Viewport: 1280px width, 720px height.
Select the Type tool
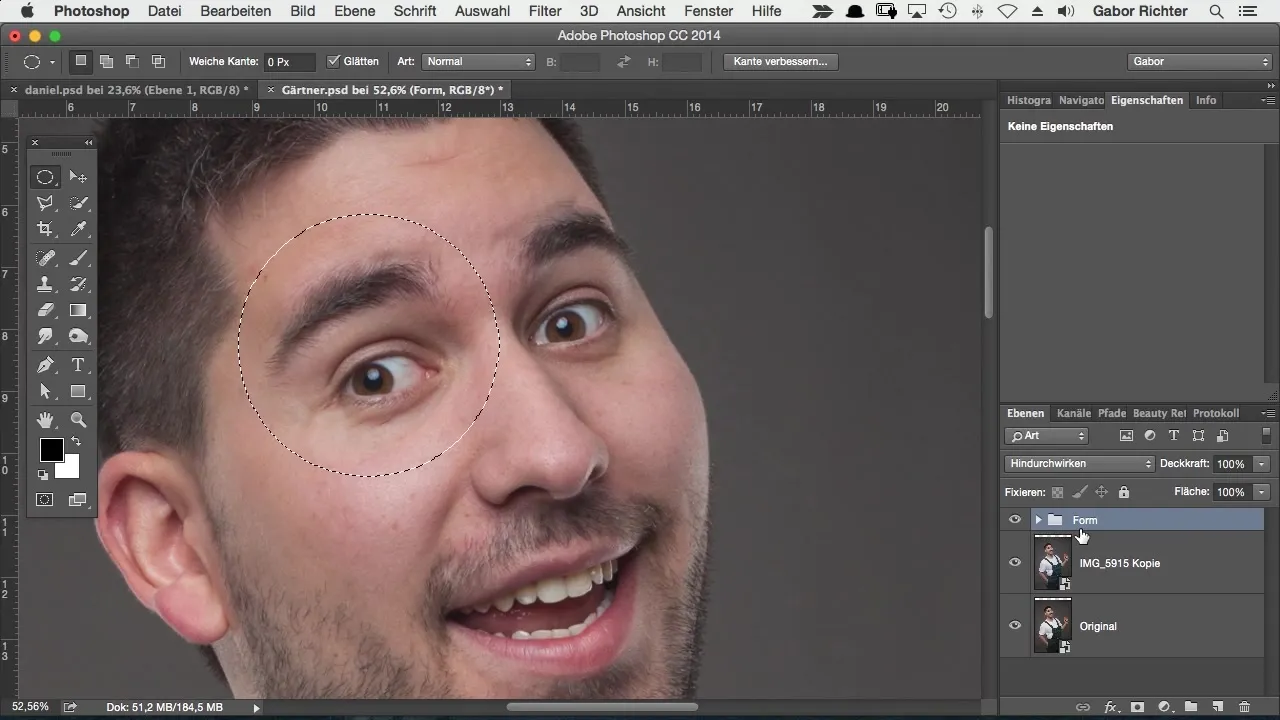pyautogui.click(x=78, y=365)
